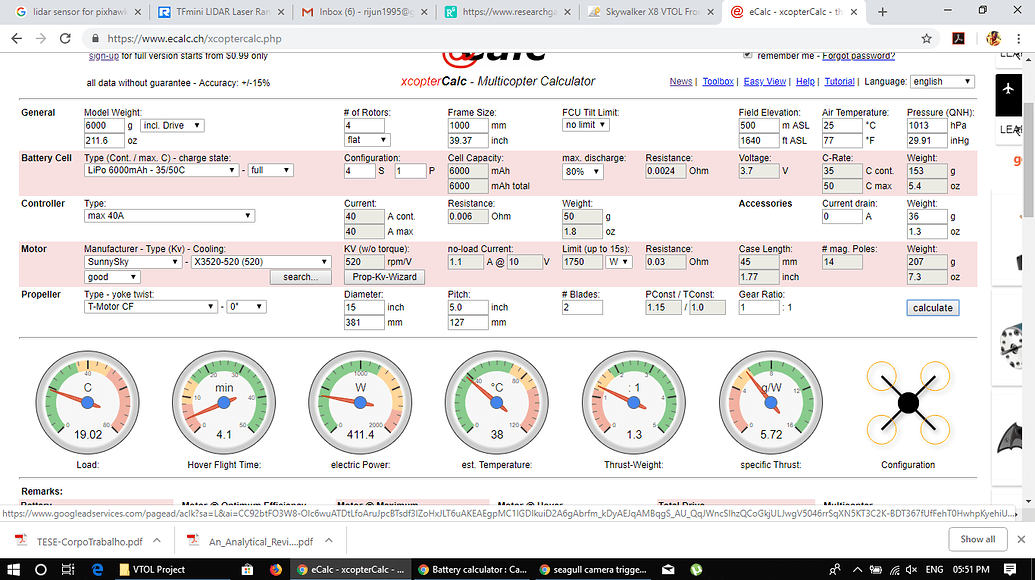1035x580 pixels.
Task: Open the Toolbox link
Action: tap(717, 81)
